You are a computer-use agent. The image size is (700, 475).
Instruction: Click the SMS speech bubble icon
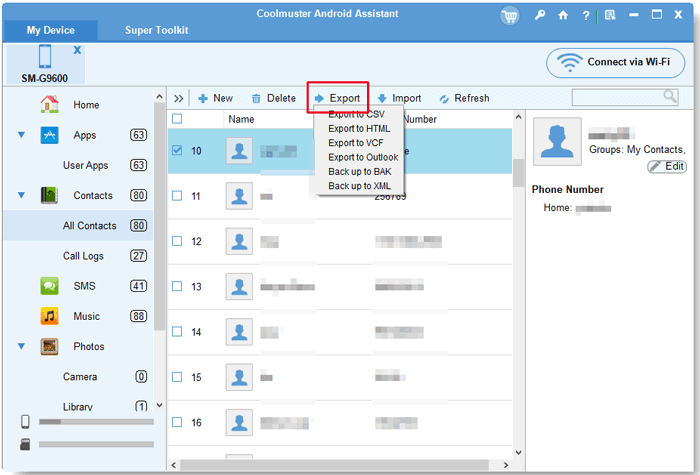pyautogui.click(x=49, y=286)
